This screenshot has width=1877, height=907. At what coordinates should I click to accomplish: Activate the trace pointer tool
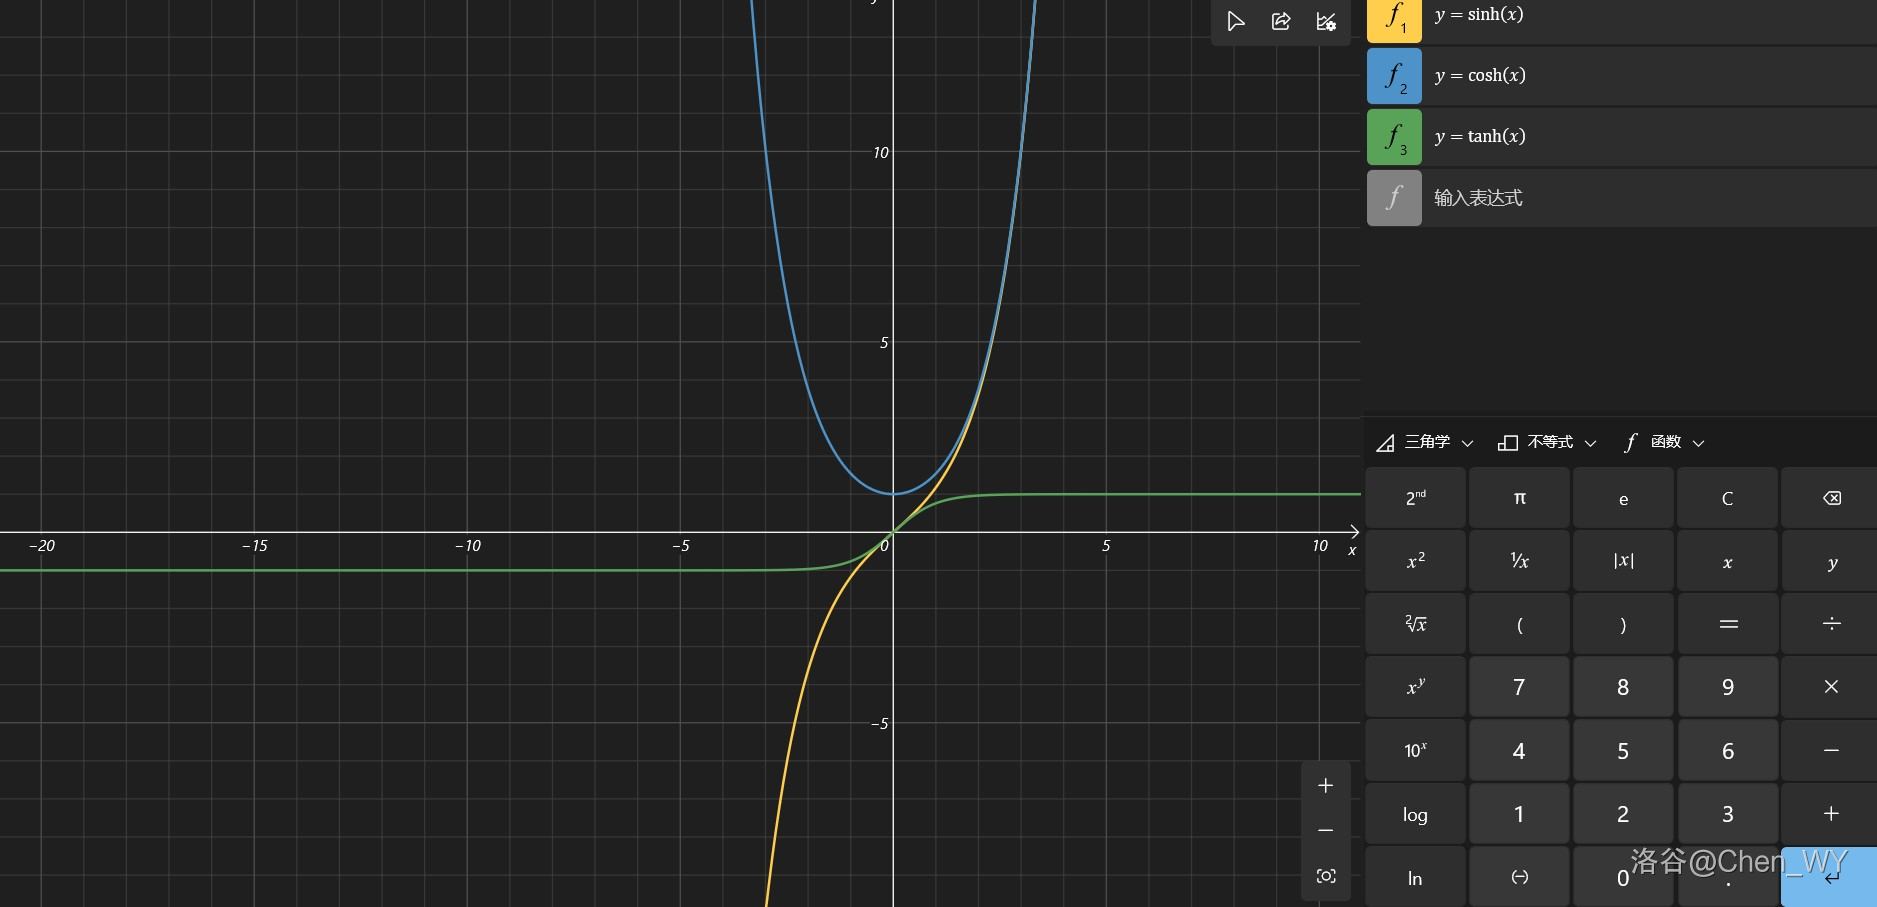(x=1236, y=21)
